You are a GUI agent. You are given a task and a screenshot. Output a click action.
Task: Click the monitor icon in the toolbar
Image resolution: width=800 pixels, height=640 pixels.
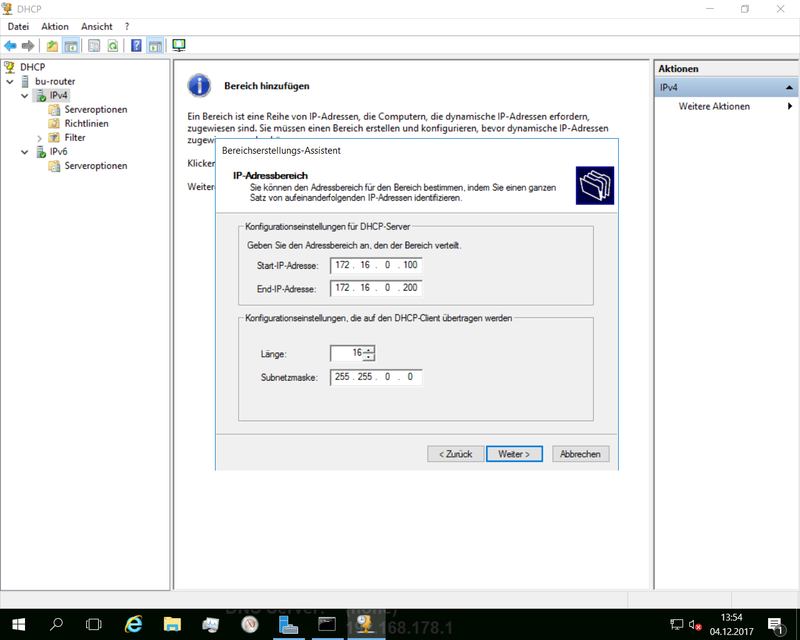(179, 46)
